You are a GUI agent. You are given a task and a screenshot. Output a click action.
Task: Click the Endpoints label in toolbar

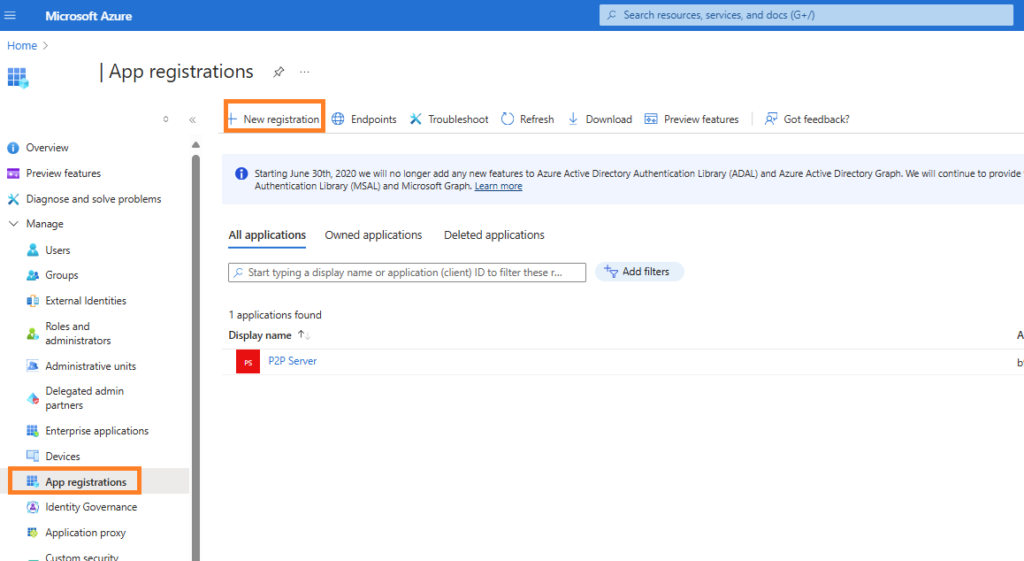tap(374, 120)
